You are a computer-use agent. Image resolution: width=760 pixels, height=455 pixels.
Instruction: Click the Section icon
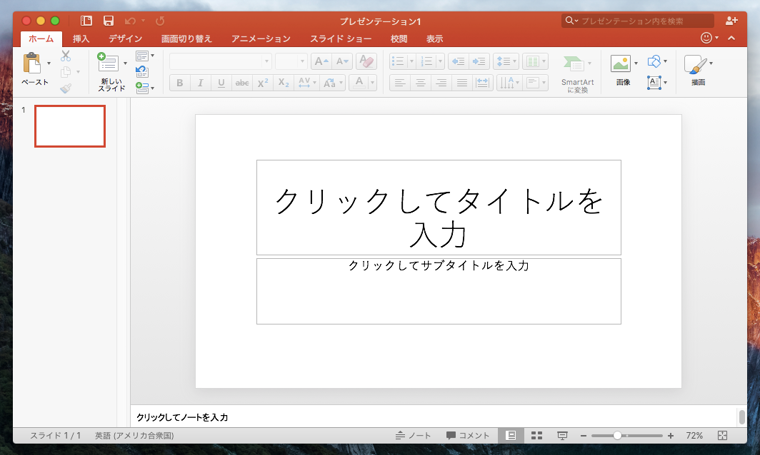coord(142,88)
